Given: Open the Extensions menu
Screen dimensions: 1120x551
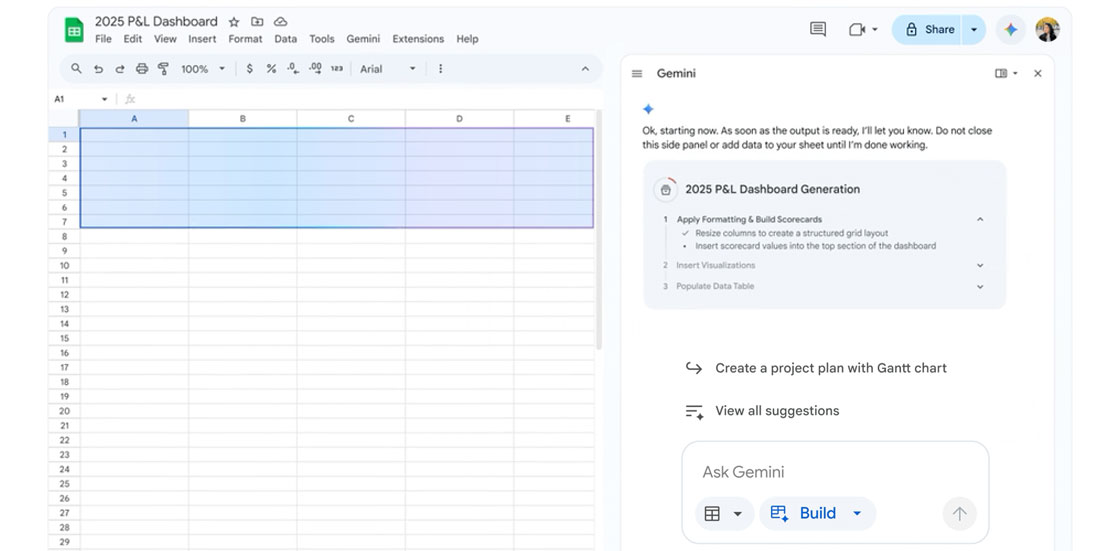Looking at the screenshot, I should pos(419,39).
